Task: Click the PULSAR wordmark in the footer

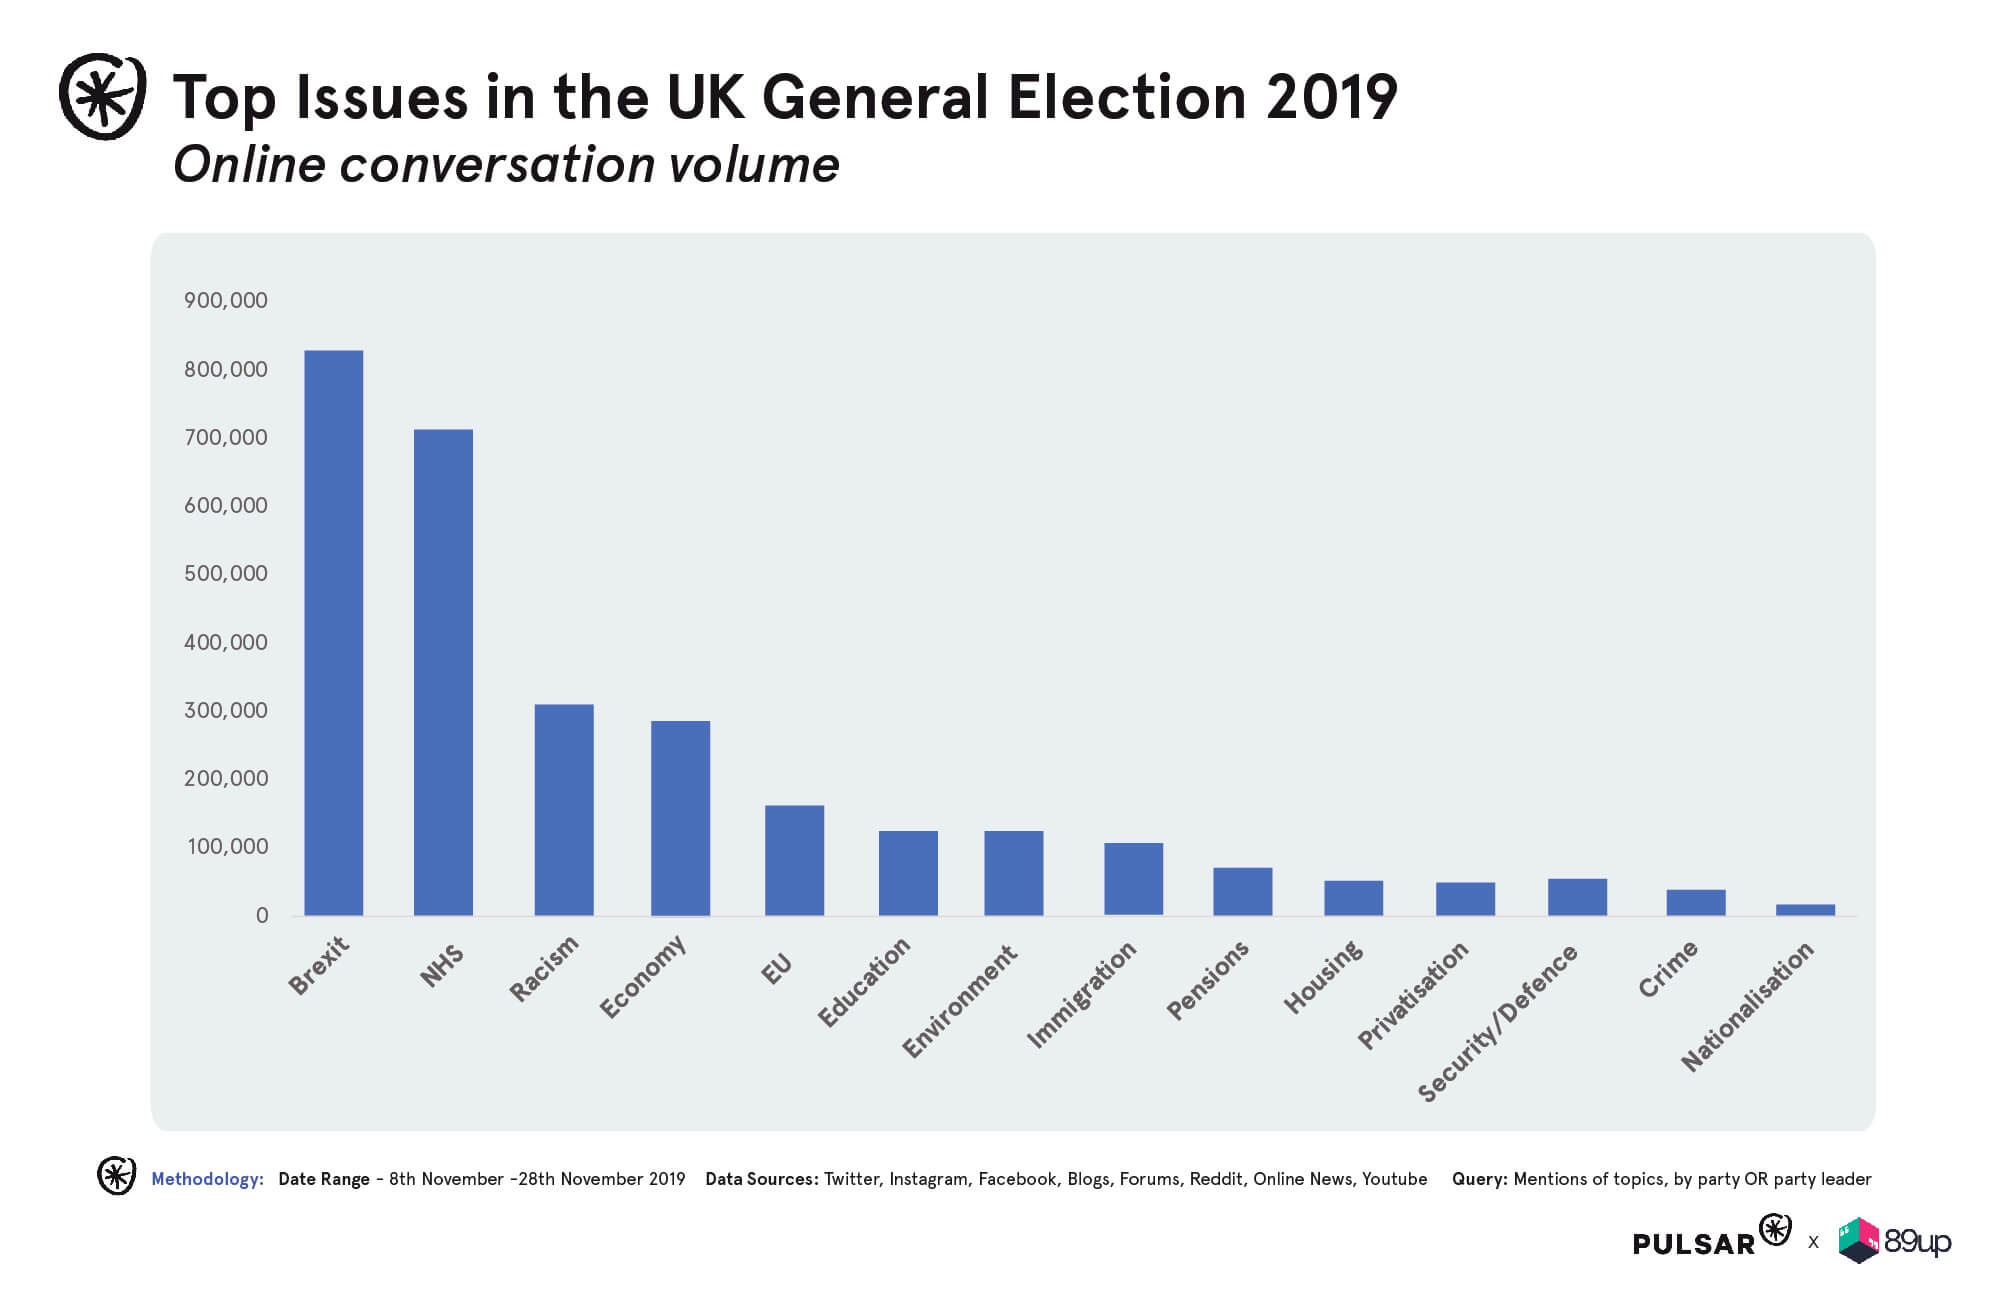Action: coord(1694,1243)
